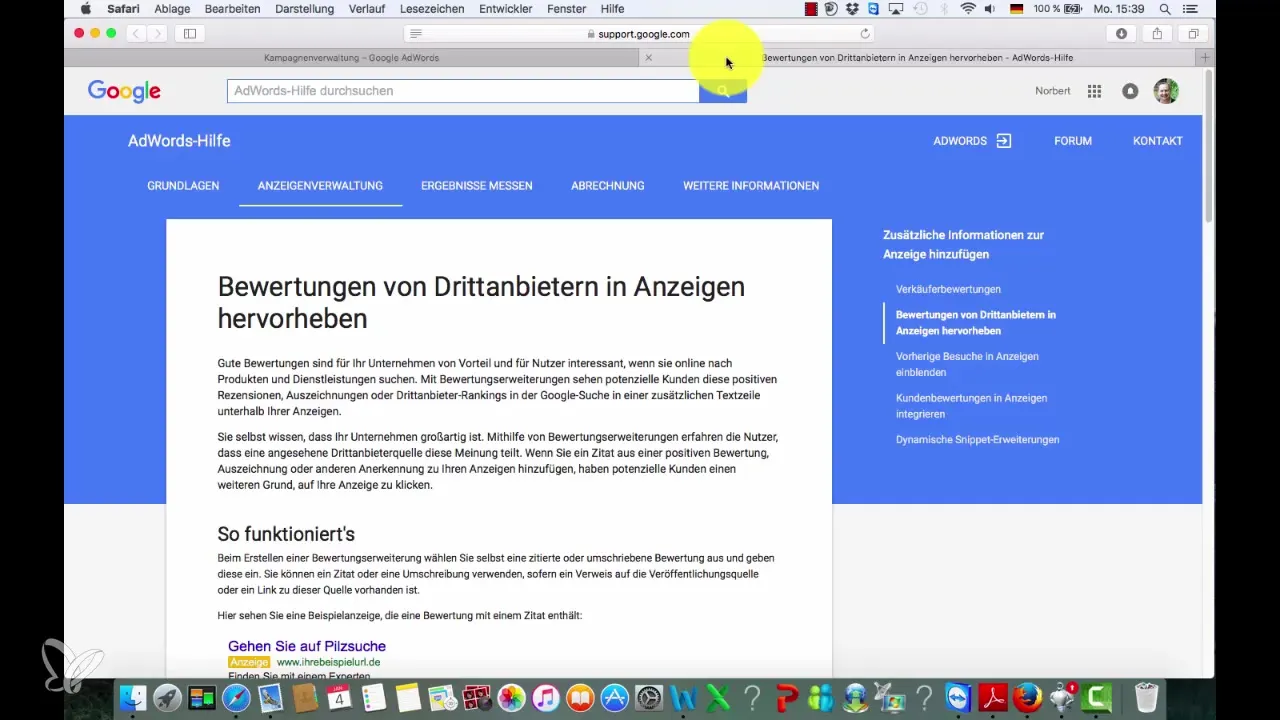Click the AdWords-Hilfe title link
The image size is (1280, 720).
[179, 141]
